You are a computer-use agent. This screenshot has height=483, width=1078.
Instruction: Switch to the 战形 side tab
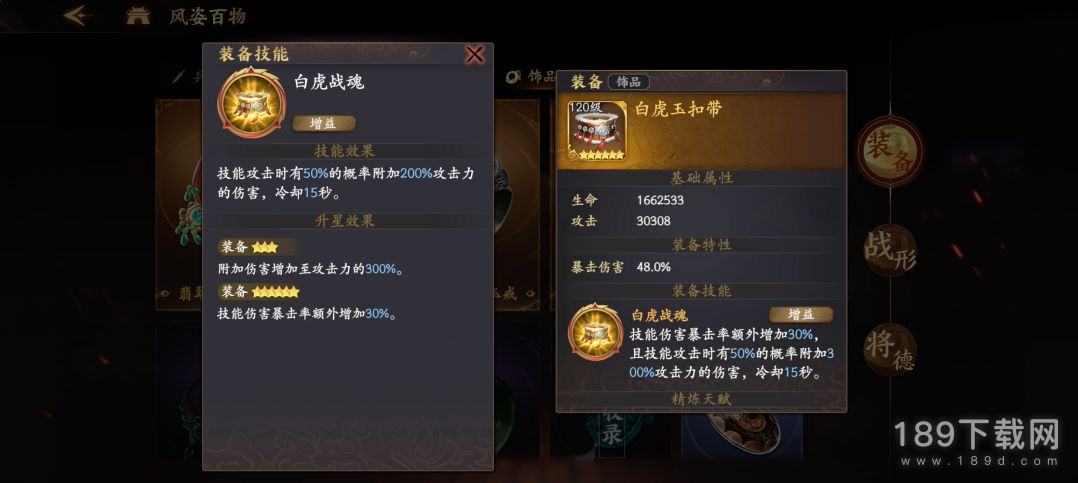(890, 250)
